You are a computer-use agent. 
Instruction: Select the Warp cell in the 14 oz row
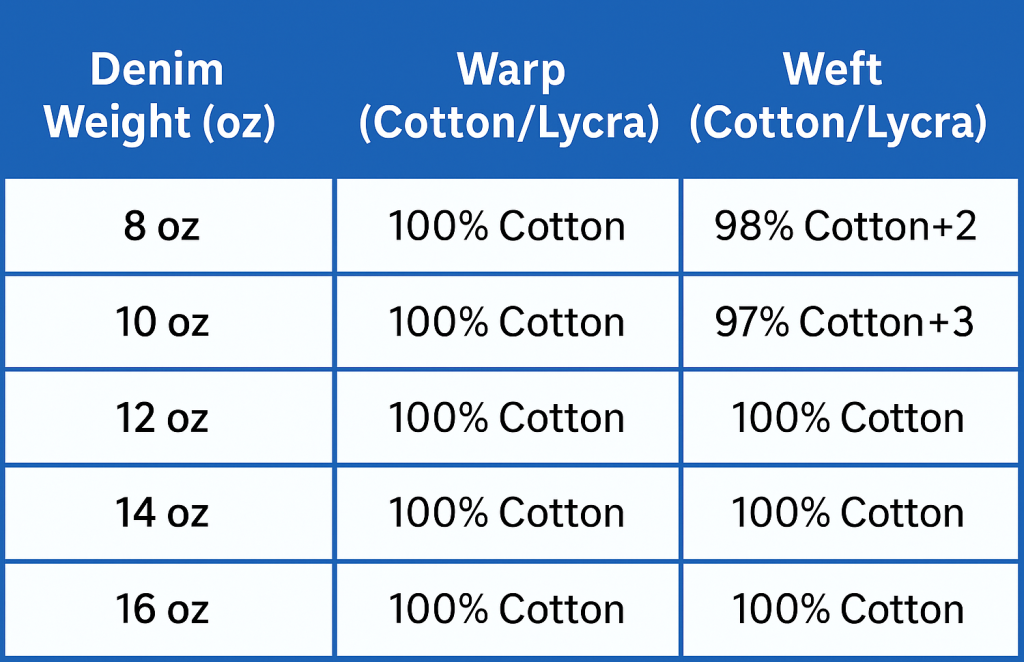tap(507, 514)
